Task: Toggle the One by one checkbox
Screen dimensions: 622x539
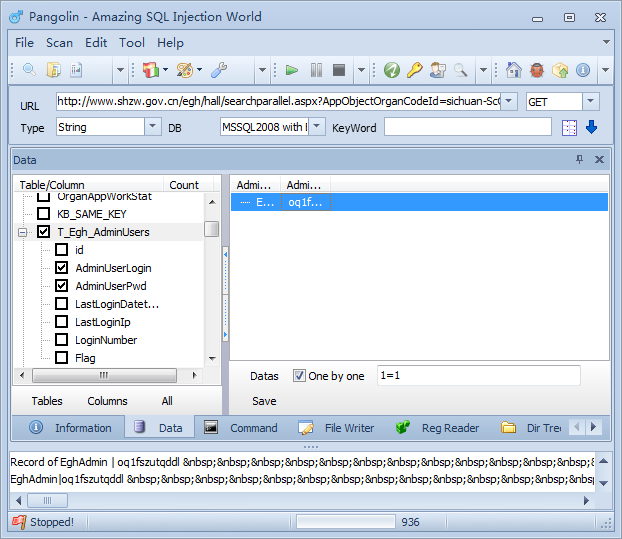Action: 299,376
